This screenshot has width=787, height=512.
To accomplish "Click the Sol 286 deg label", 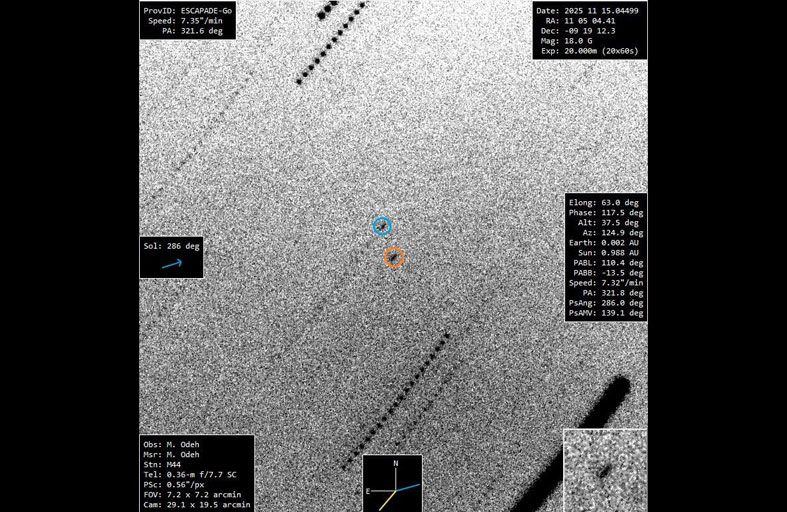I will click(172, 245).
